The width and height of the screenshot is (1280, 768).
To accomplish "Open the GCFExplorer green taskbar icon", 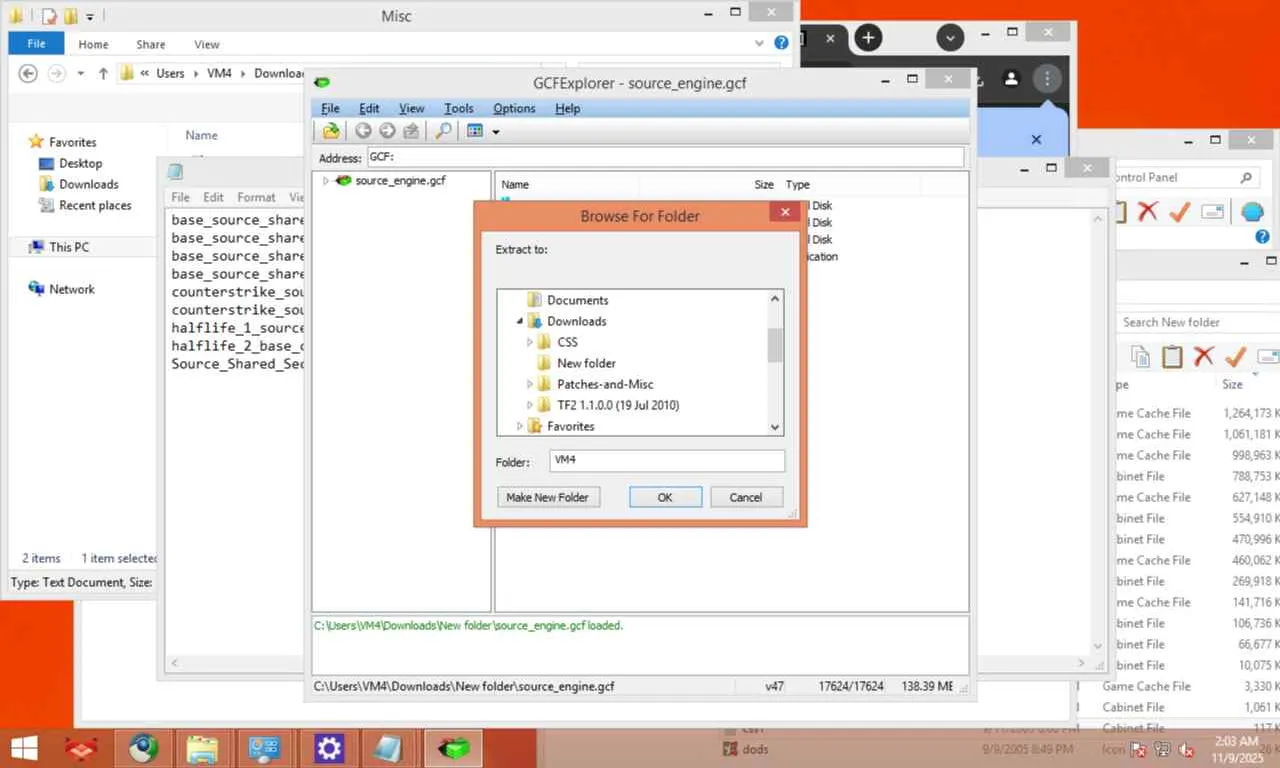I will (x=454, y=748).
